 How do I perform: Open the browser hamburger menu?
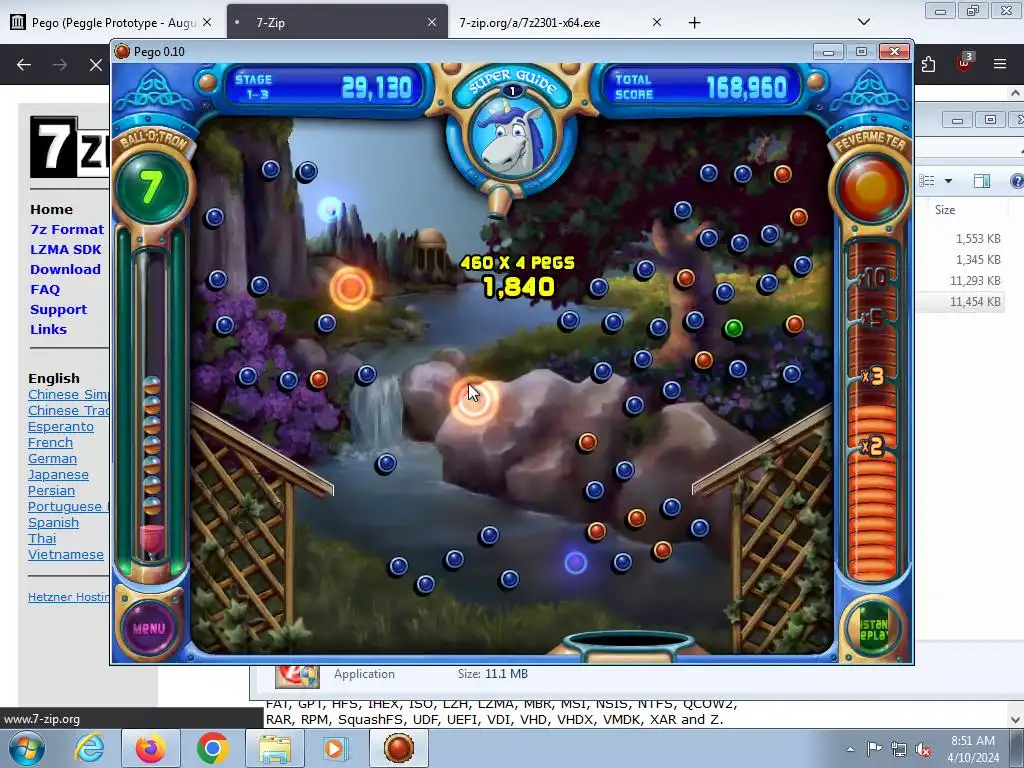coord(999,64)
